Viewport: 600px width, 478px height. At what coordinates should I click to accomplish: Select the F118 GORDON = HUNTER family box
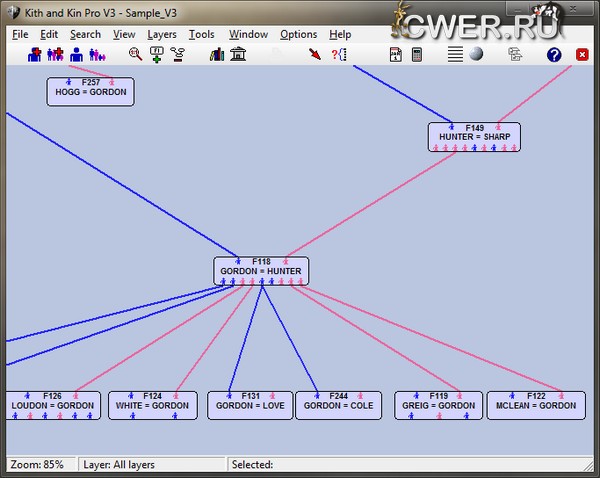point(261,270)
